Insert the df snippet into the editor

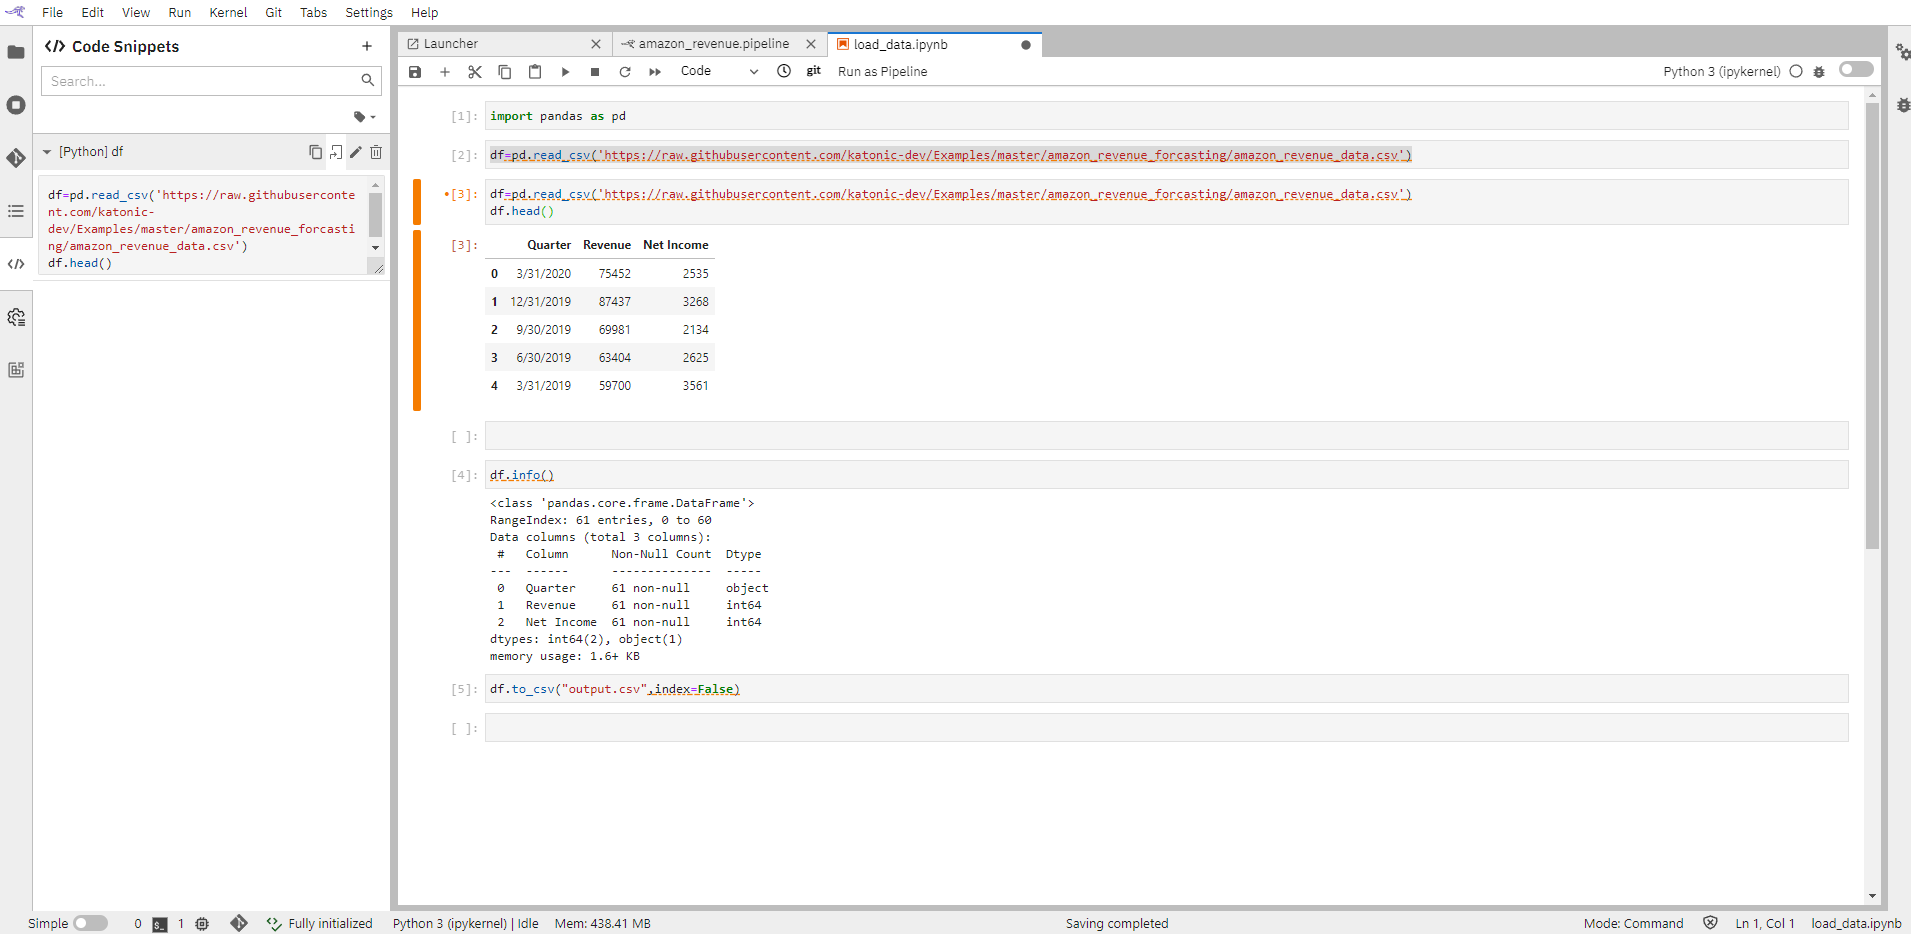pos(336,152)
